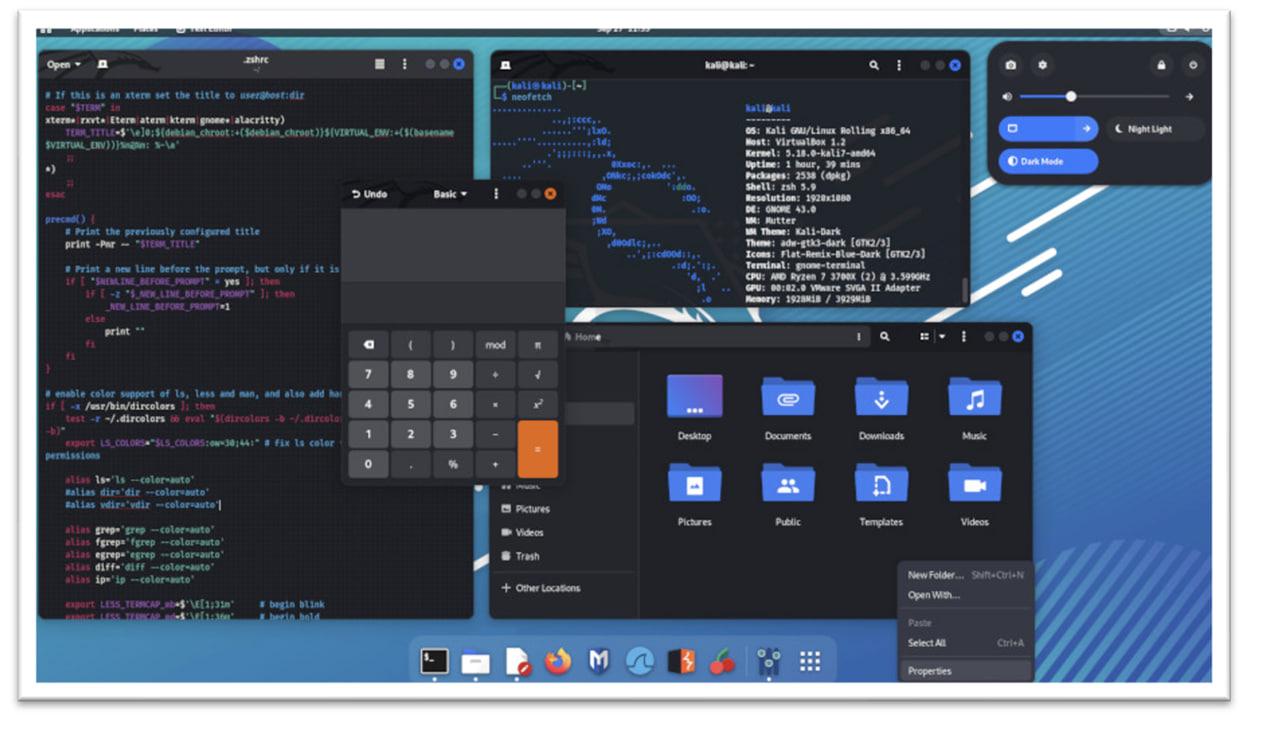Turn off Dark Mode toggle
Viewport: 1280px width, 740px height.
tap(1047, 161)
